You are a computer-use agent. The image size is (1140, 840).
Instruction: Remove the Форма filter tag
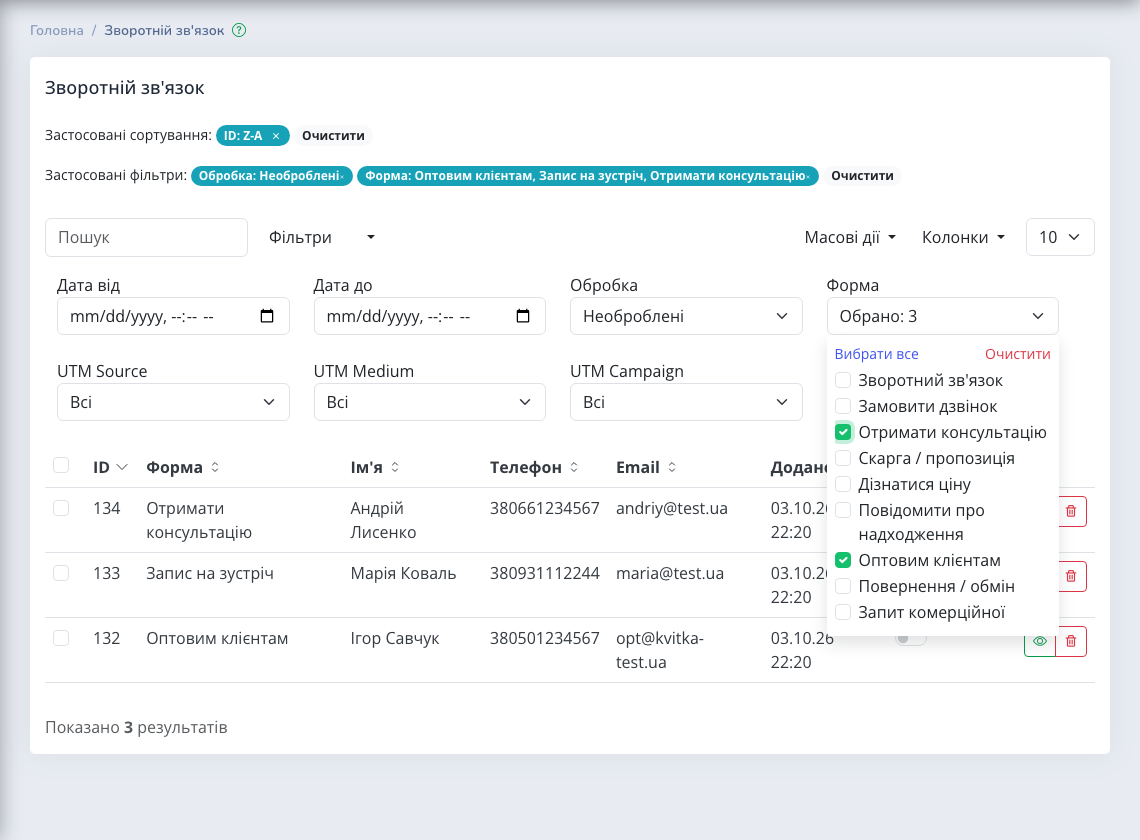pyautogui.click(x=808, y=177)
